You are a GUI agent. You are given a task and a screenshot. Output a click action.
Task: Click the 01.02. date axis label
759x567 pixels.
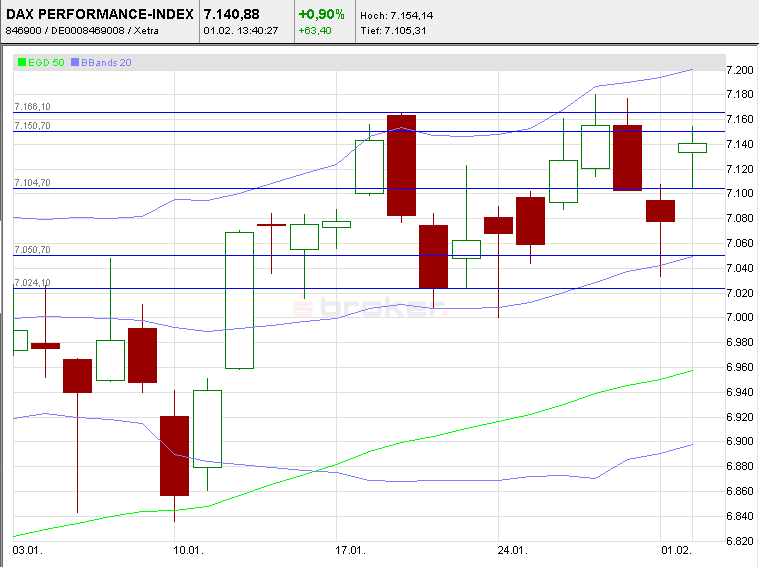click(676, 551)
